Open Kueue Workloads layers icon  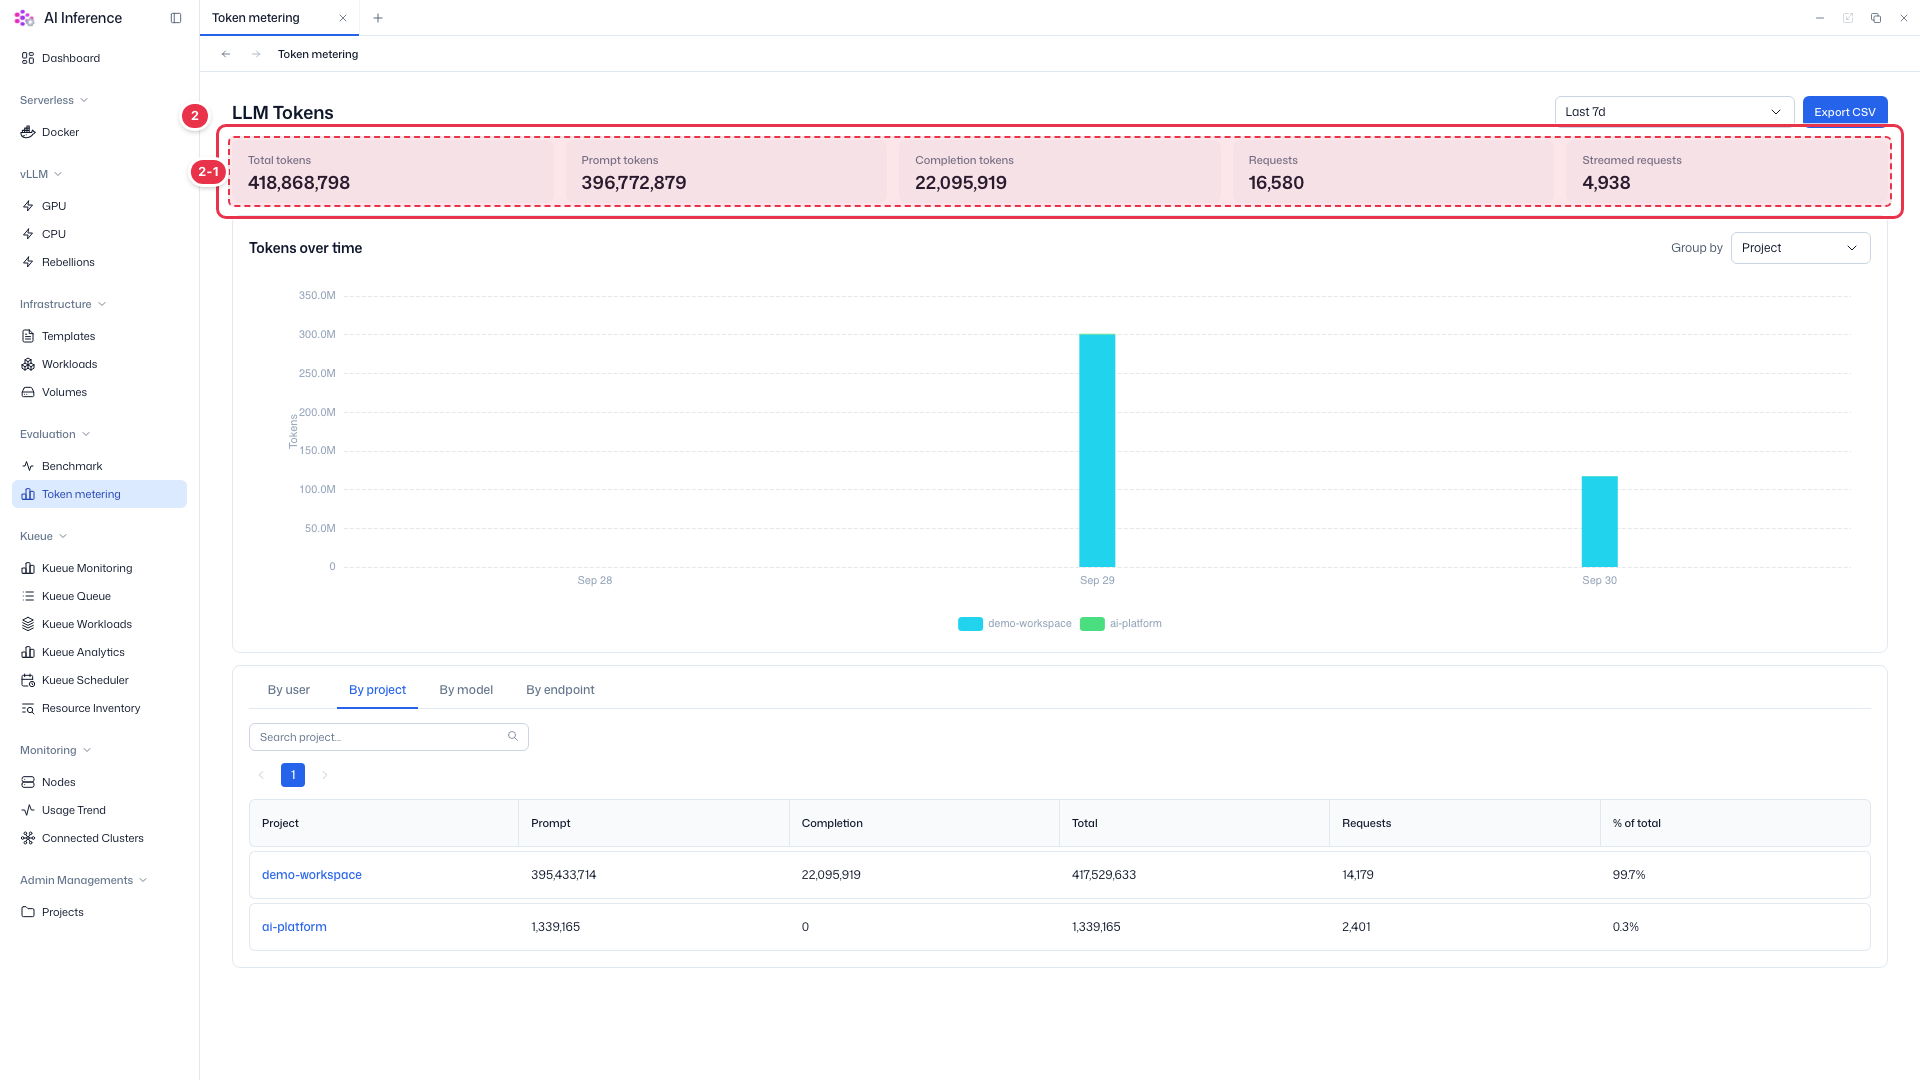[28, 624]
